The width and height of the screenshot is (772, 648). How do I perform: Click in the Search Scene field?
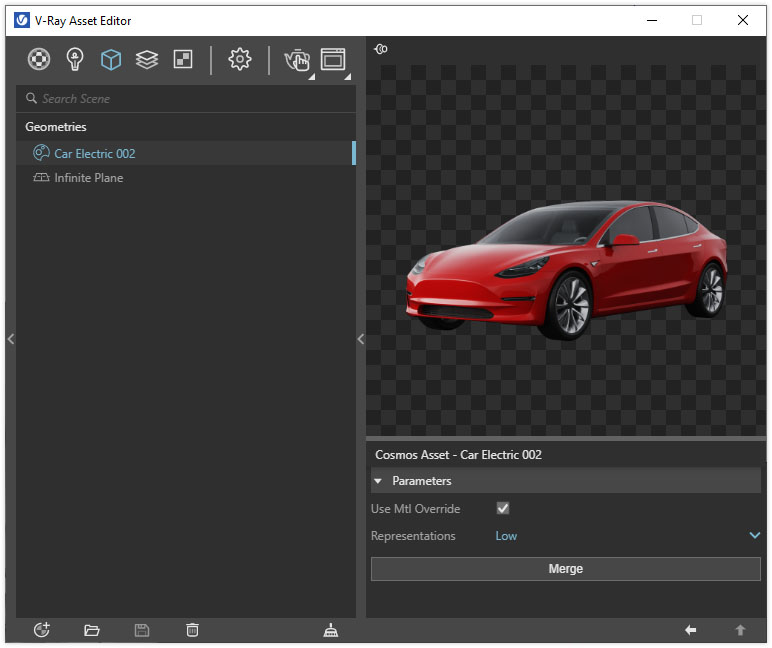186,98
